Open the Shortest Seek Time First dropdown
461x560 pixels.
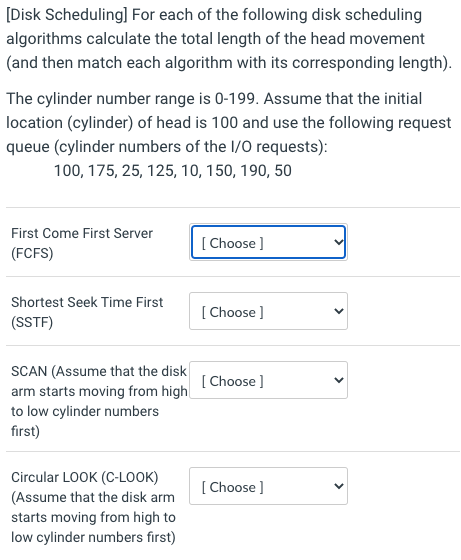(268, 311)
